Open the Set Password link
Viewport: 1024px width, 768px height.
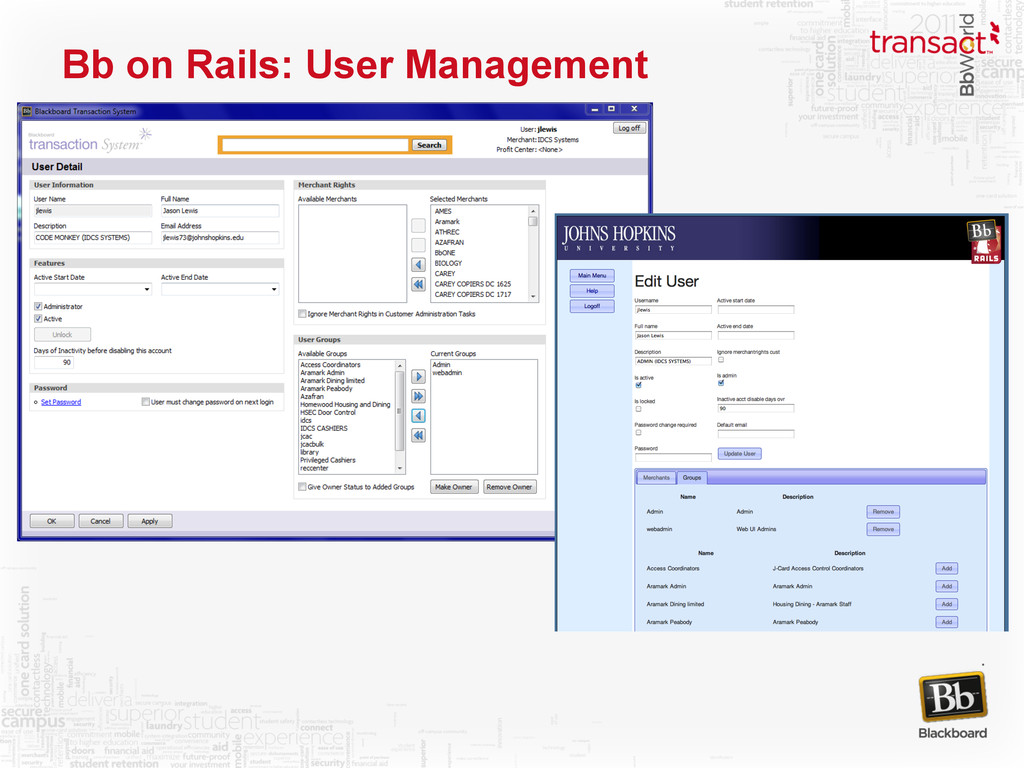click(x=61, y=402)
